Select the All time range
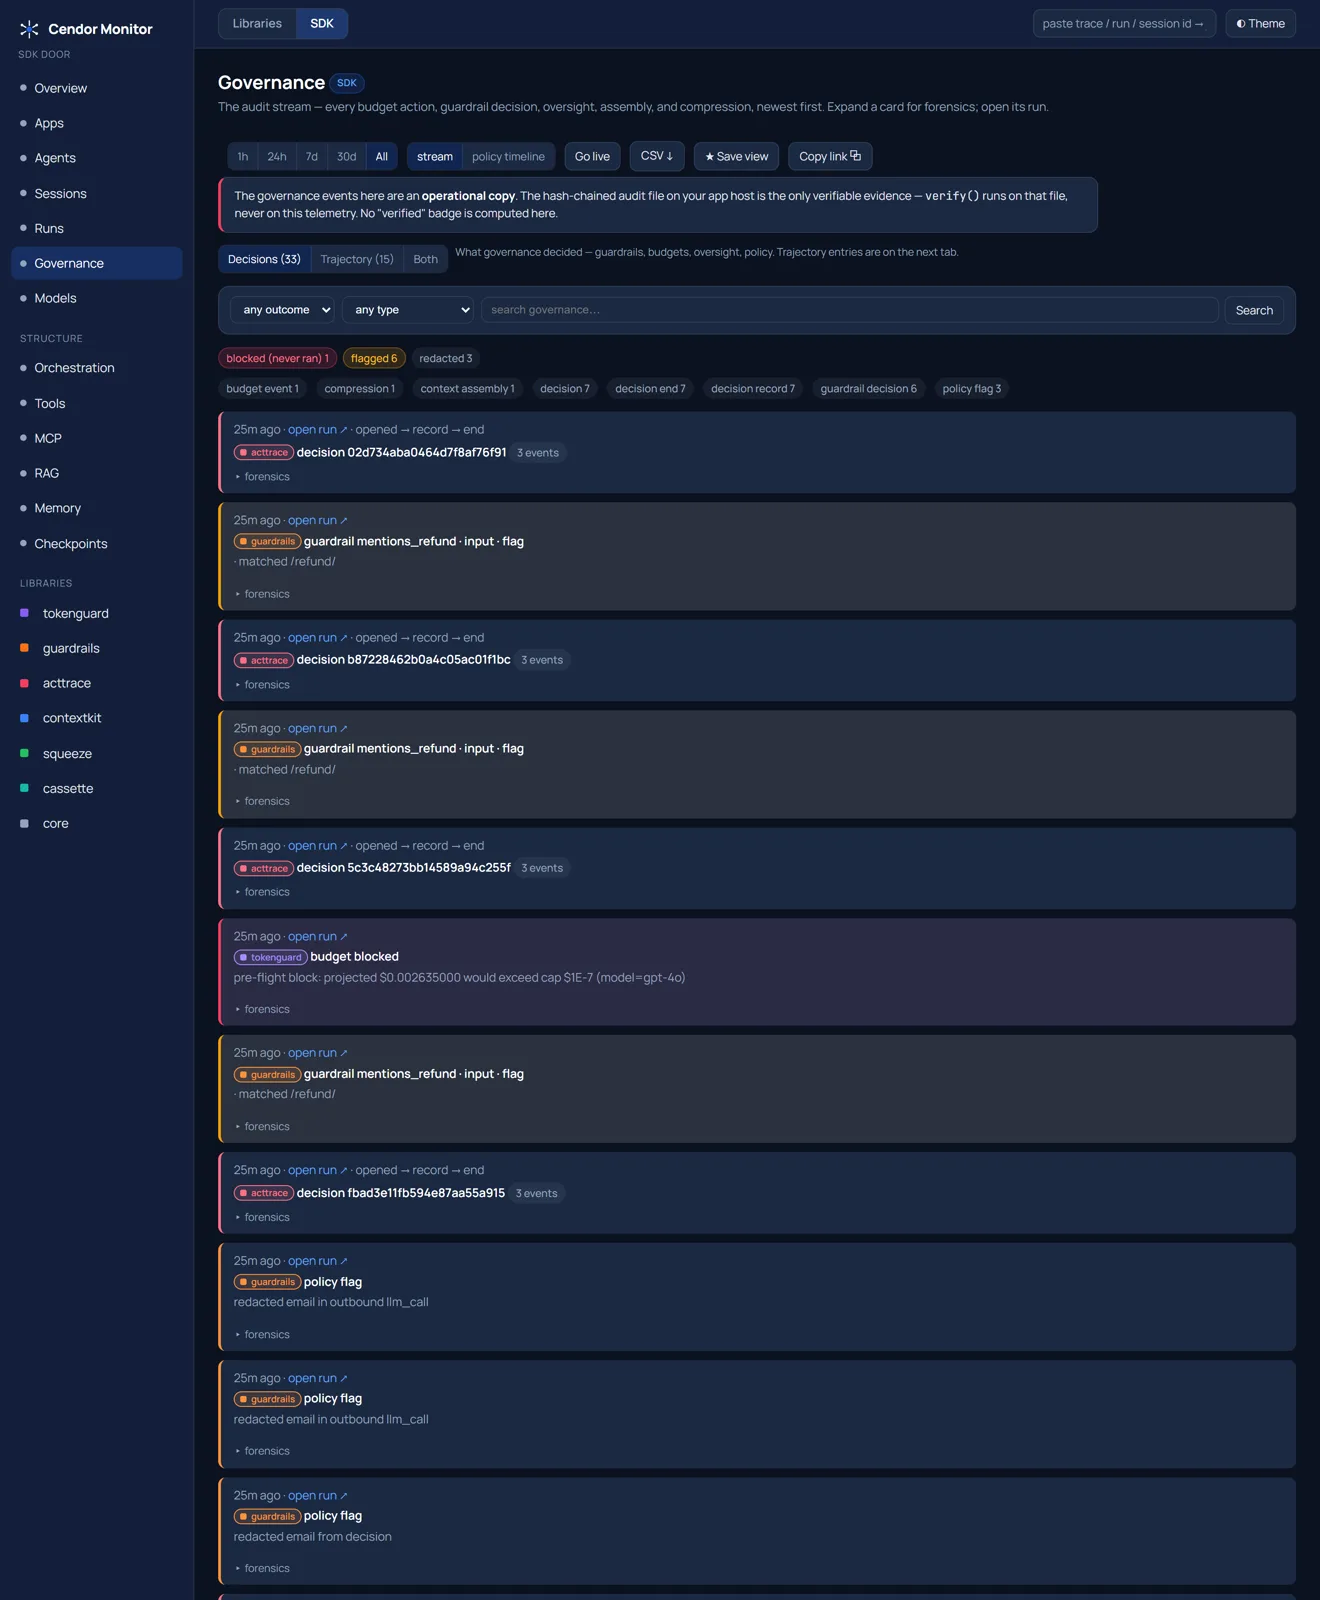Image resolution: width=1320 pixels, height=1600 pixels. click(x=382, y=156)
